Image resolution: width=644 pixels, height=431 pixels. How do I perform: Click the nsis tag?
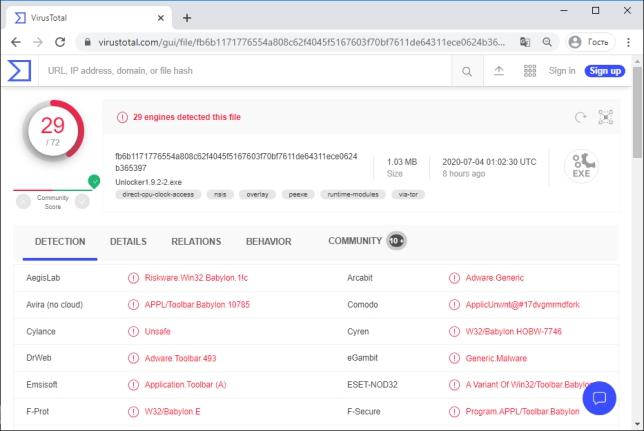pyautogui.click(x=220, y=194)
